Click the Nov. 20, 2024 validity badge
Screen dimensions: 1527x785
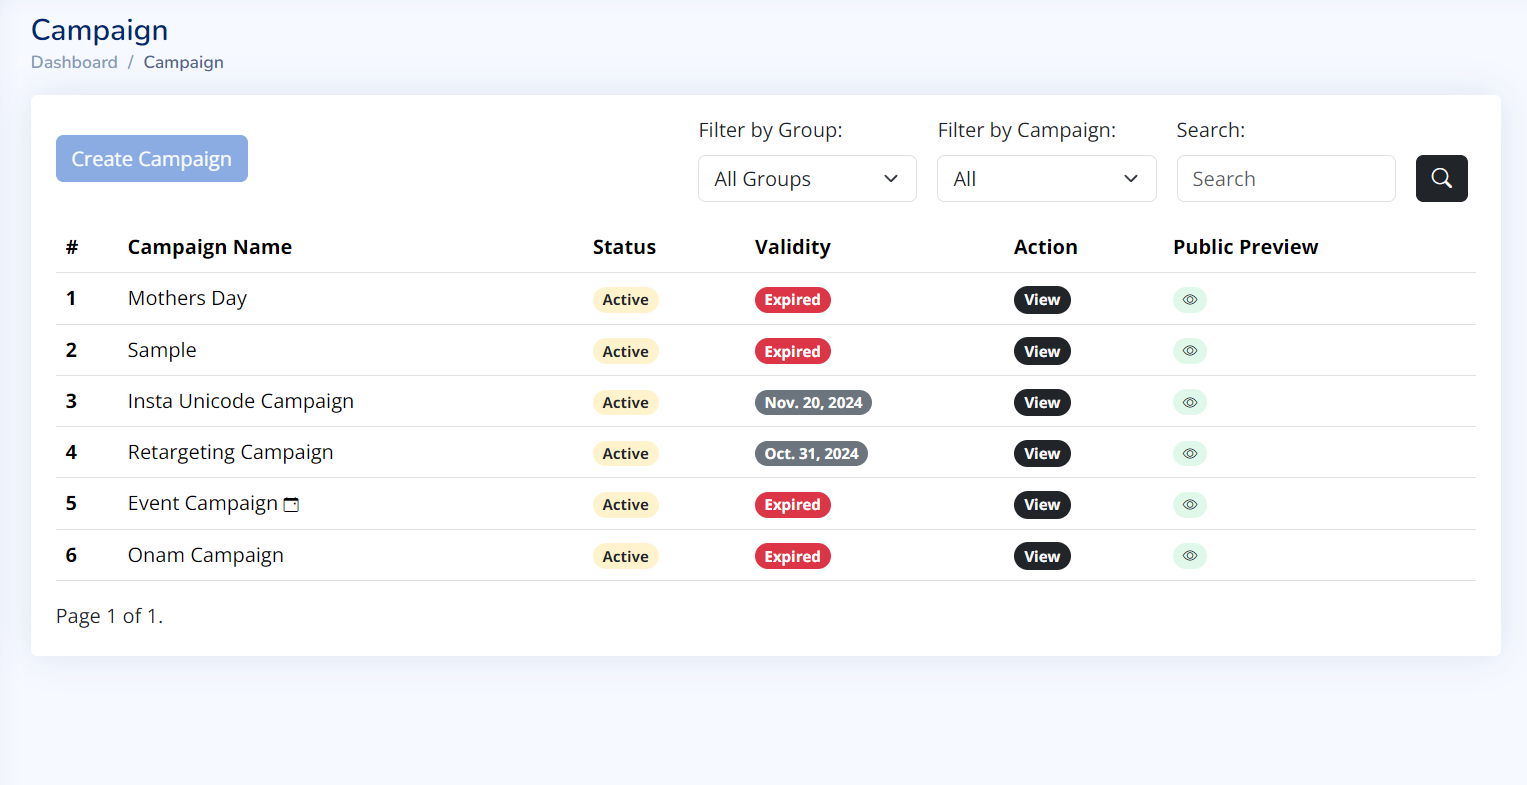pos(813,402)
